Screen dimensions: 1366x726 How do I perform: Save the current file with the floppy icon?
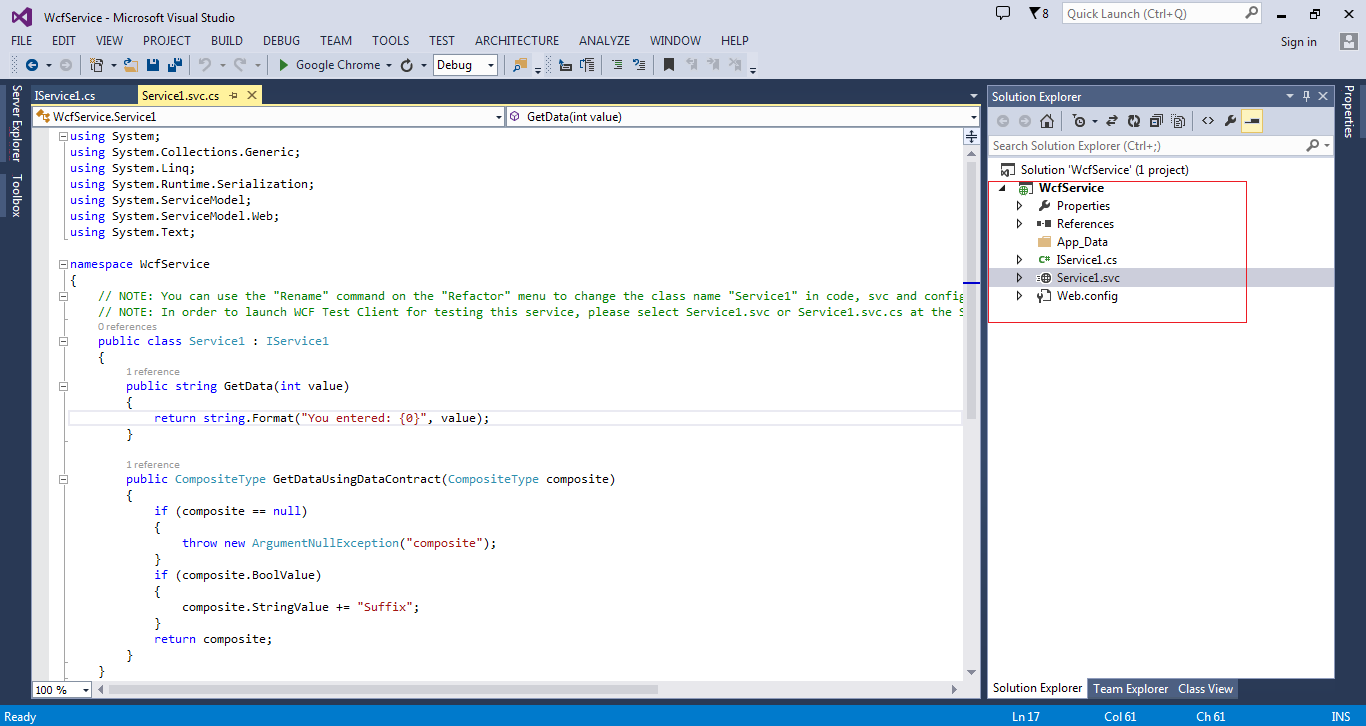tap(153, 65)
